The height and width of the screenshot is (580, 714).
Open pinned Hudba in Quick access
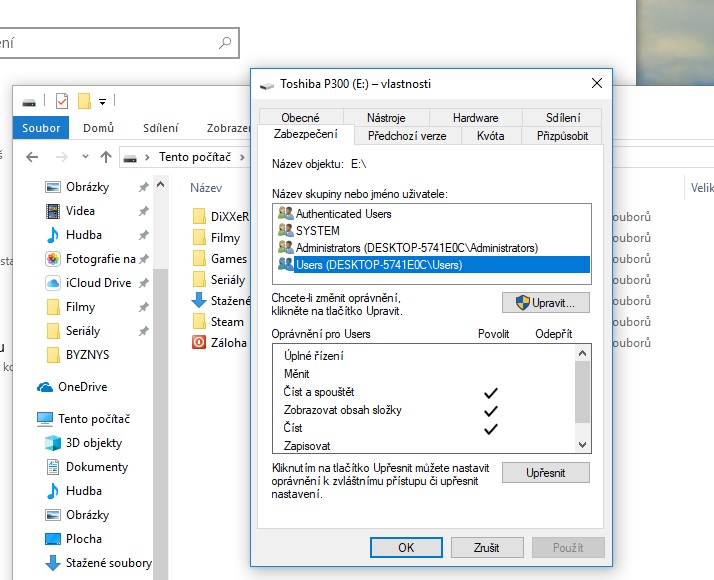84,235
